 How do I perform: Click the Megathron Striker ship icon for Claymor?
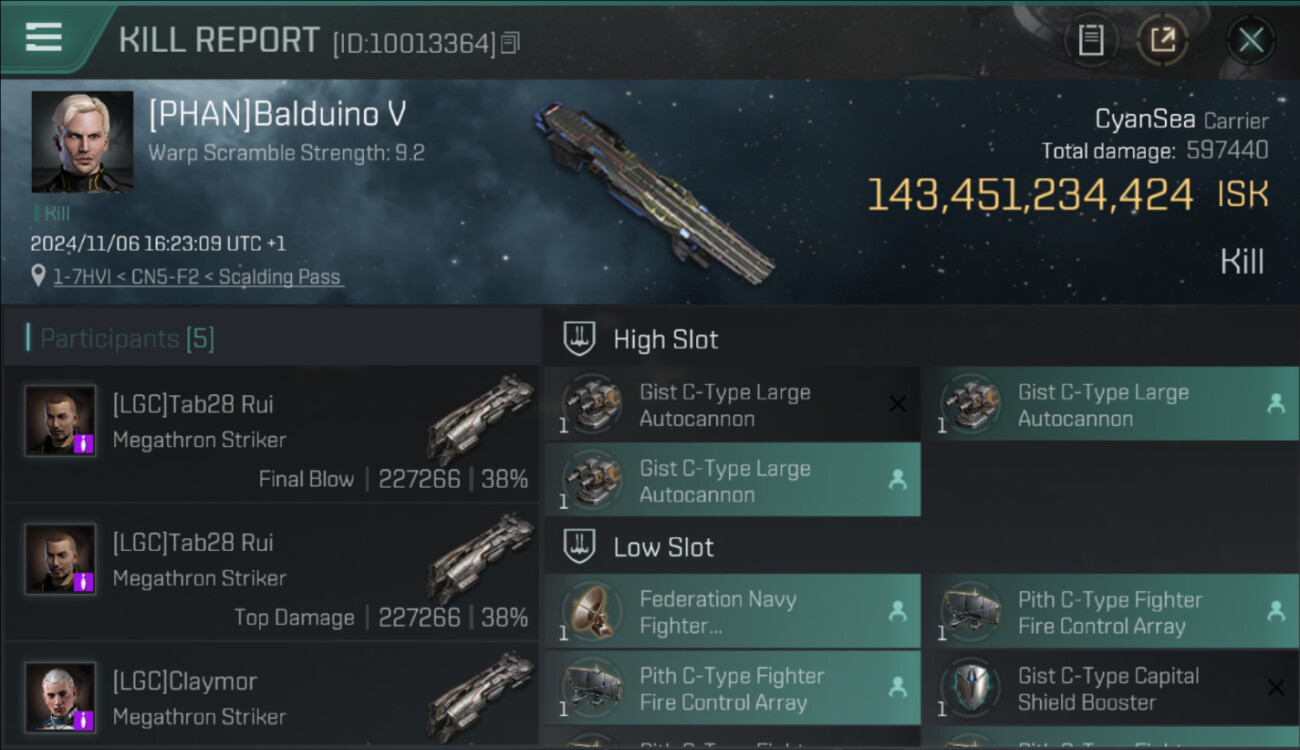[x=481, y=683]
